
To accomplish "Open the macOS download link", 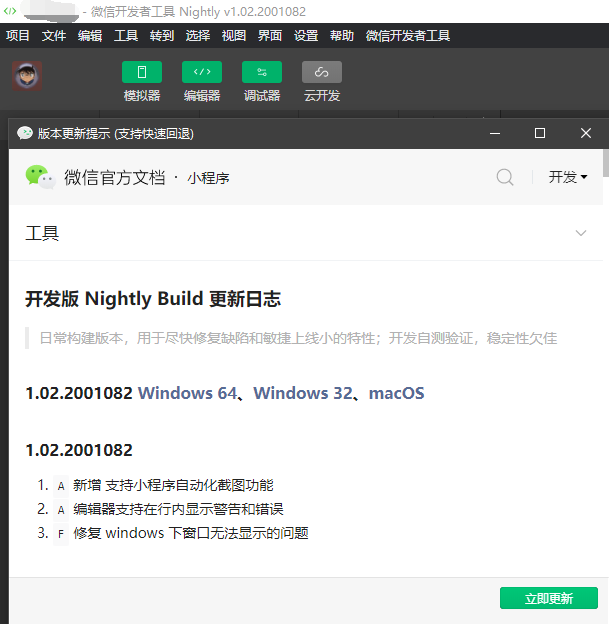I will (x=396, y=393).
